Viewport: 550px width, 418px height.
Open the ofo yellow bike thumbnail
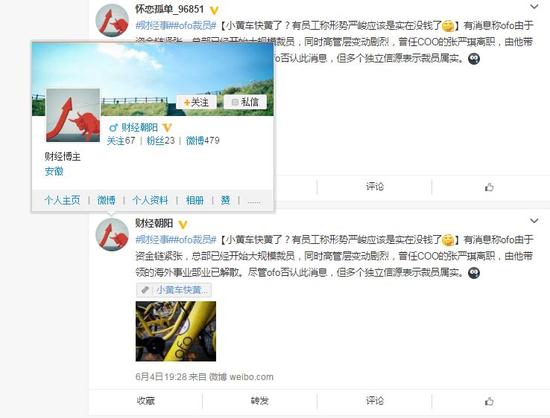176,331
